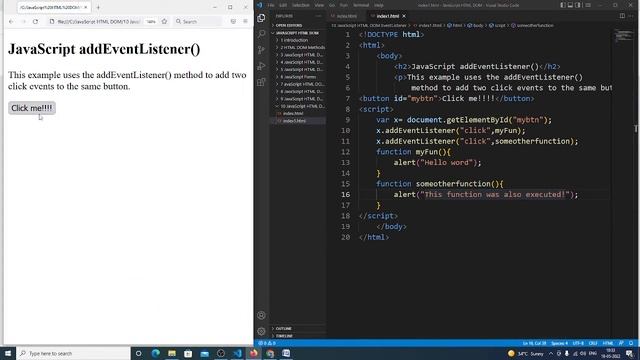Close the index1.html editor tab
This screenshot has width=640, height=360.
[x=404, y=16]
